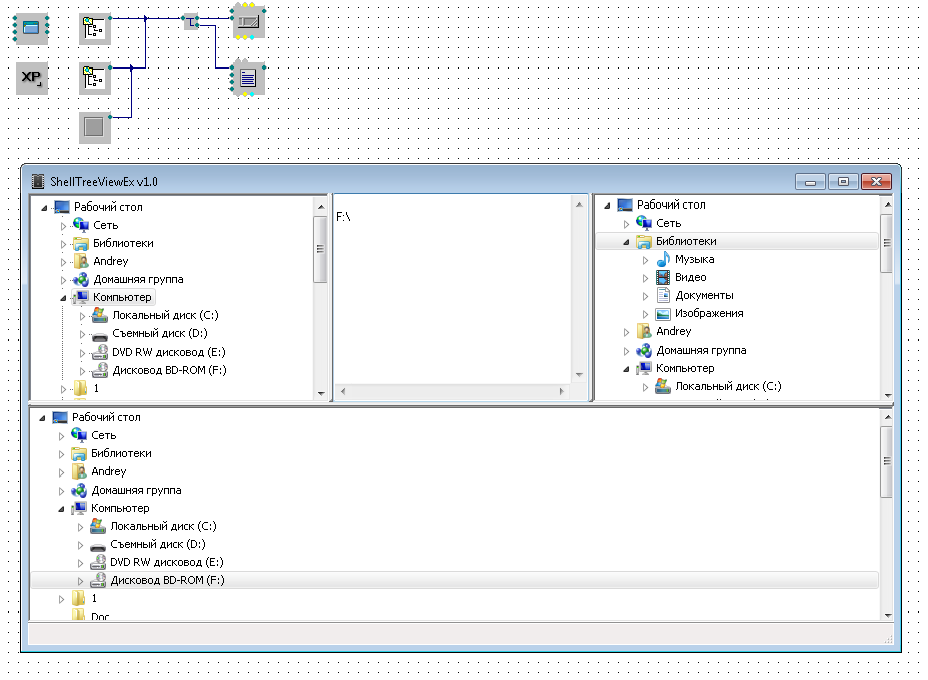Click the plain gray square component block
The width and height of the screenshot is (928, 680).
click(x=95, y=127)
